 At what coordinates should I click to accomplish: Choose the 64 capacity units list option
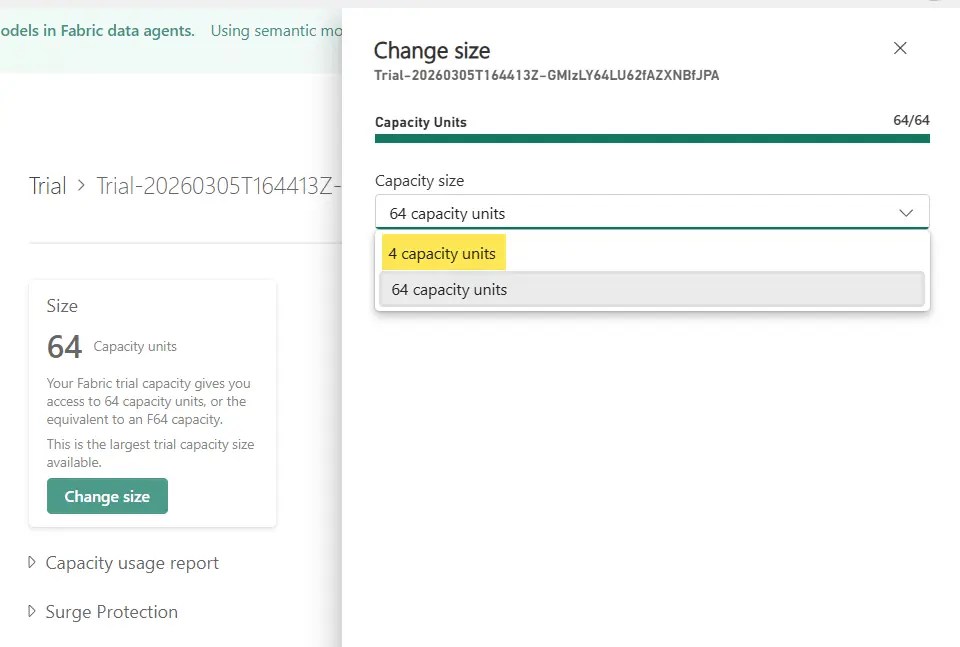coord(652,290)
